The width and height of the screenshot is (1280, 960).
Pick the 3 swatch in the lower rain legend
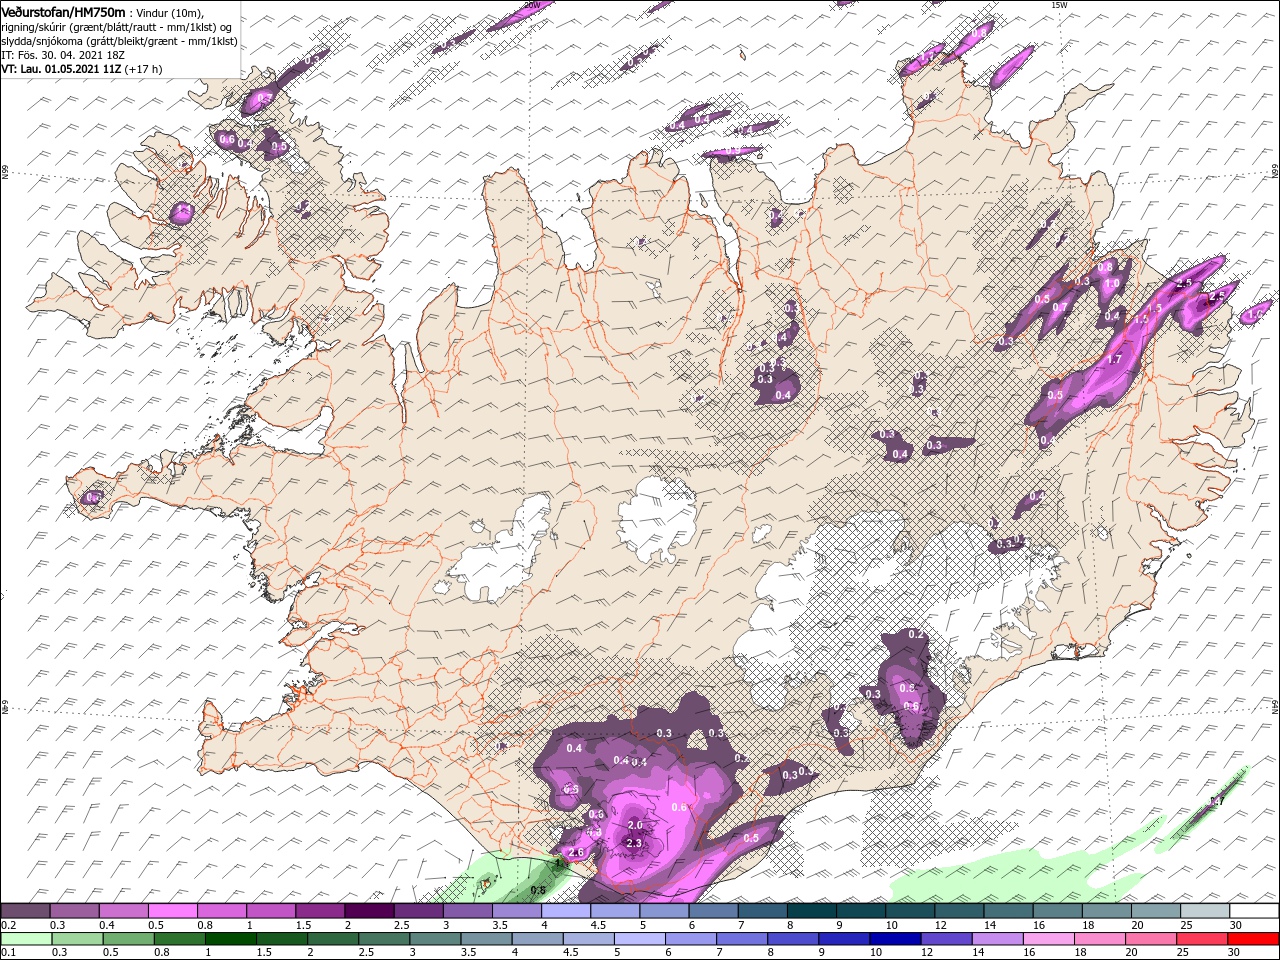click(434, 939)
